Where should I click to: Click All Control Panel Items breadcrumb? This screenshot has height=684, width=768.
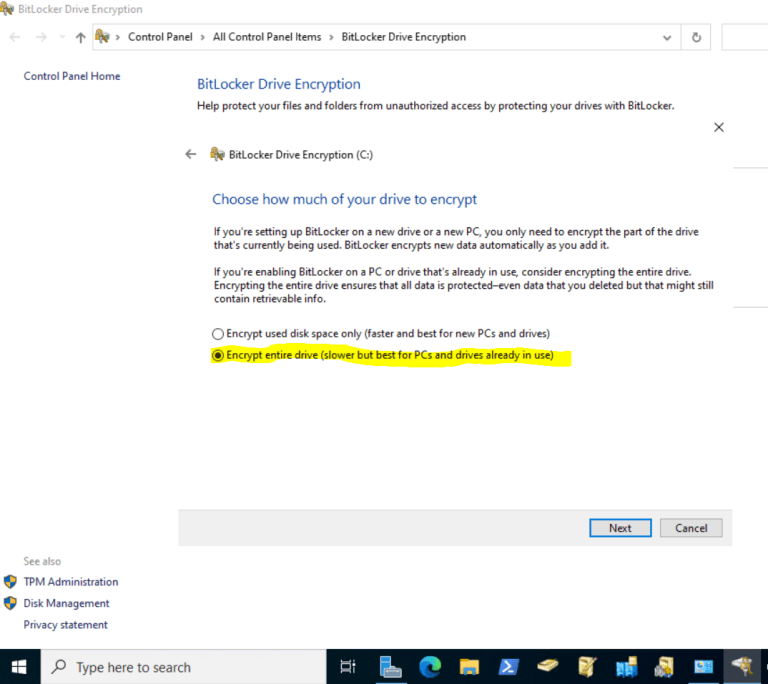(267, 37)
